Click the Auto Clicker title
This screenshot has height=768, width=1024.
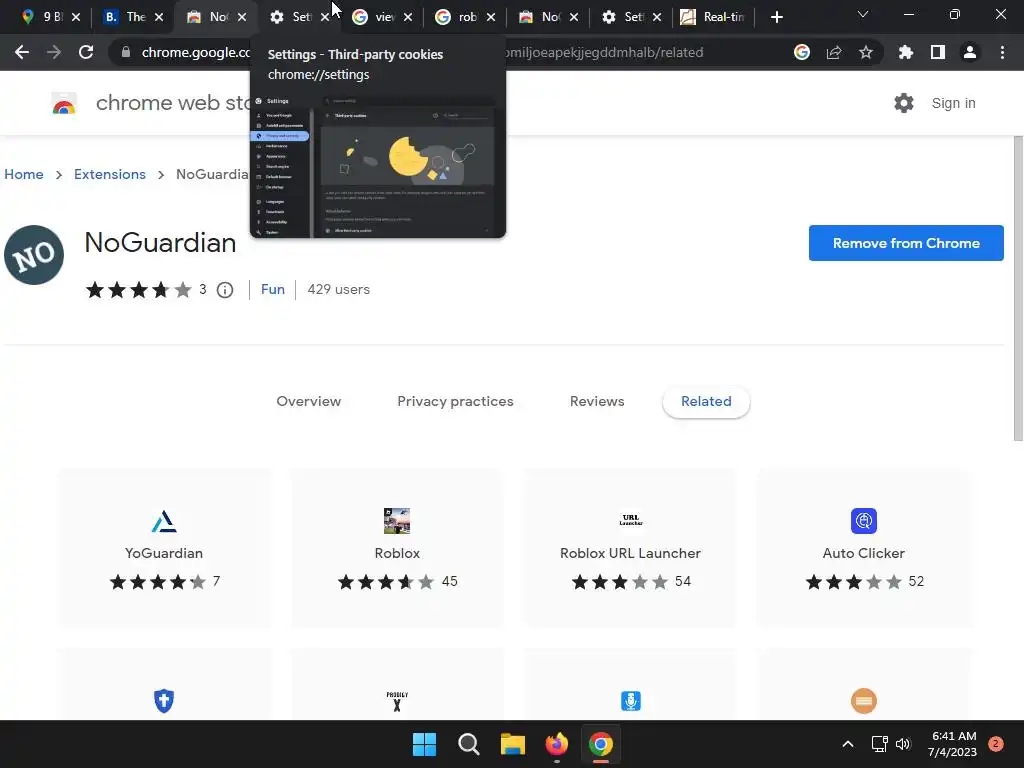(864, 553)
